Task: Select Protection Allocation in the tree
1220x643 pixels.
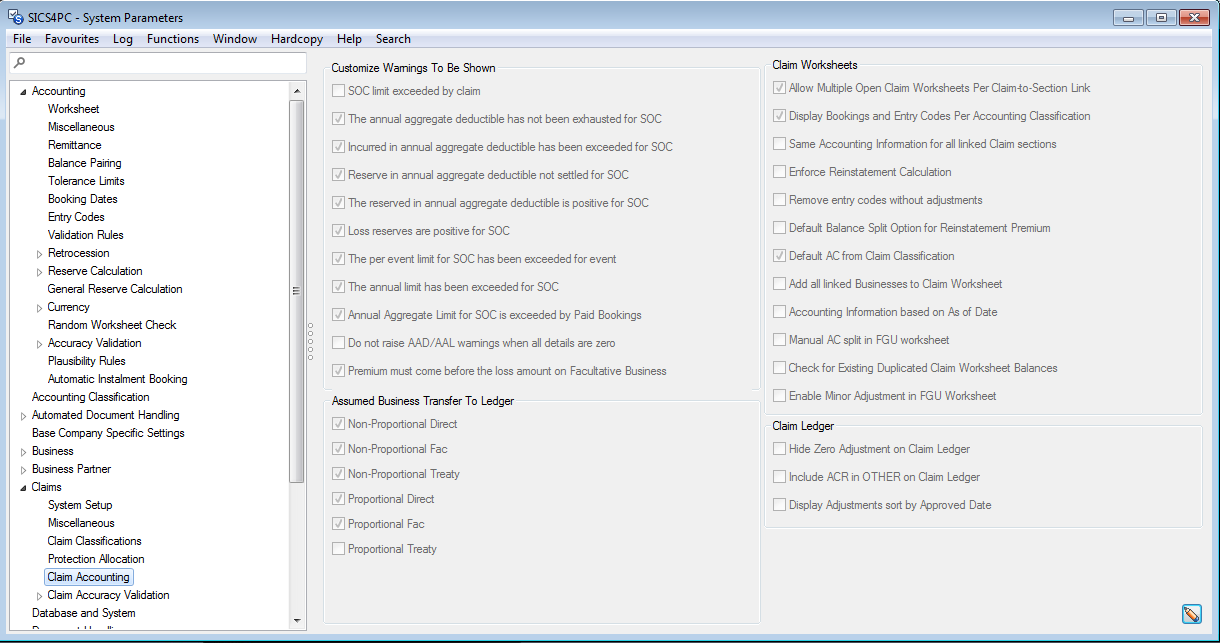Action: [x=96, y=559]
